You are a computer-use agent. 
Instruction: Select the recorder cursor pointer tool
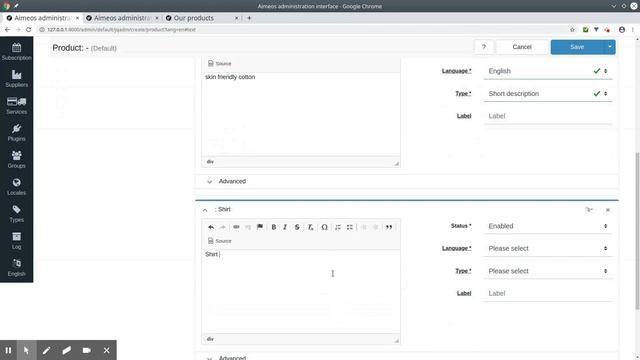coord(27,350)
